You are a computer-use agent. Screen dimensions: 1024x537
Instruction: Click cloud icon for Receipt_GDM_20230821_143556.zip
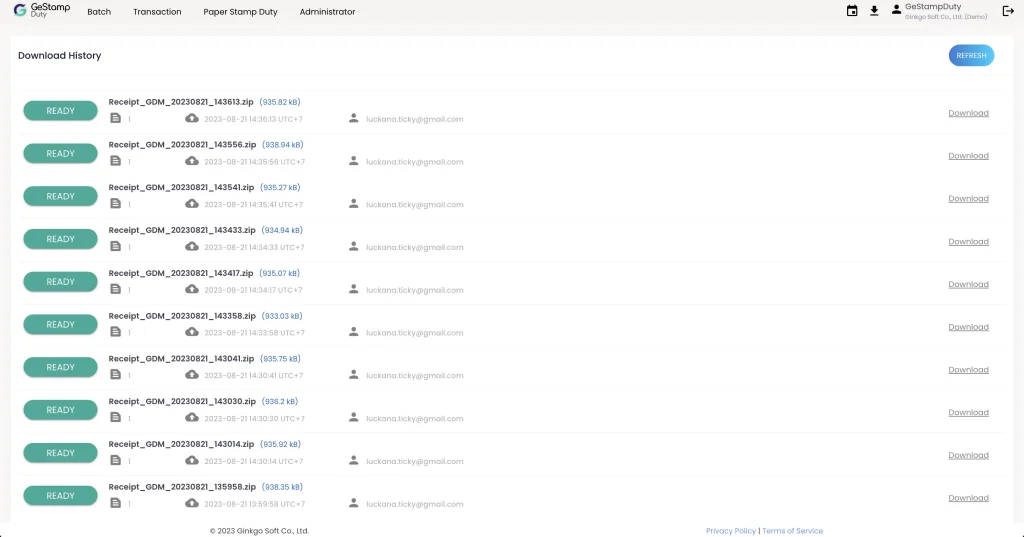coord(192,161)
